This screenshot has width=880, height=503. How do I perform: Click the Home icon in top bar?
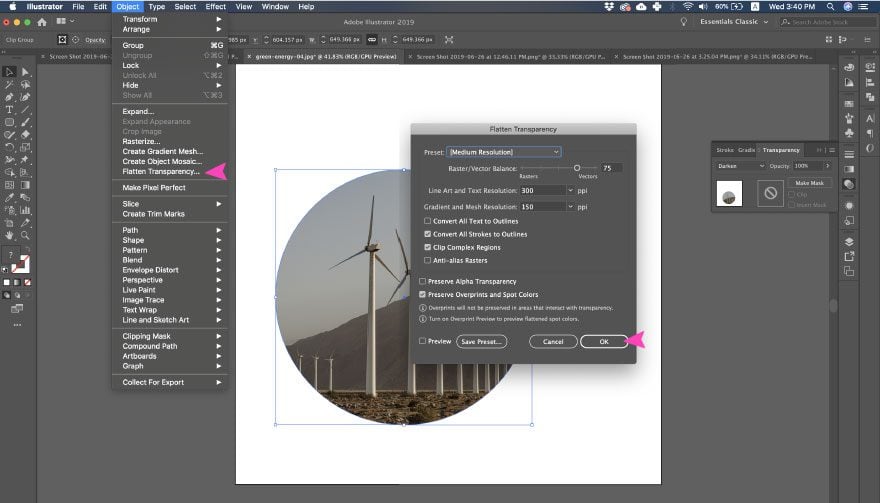pos(42,22)
